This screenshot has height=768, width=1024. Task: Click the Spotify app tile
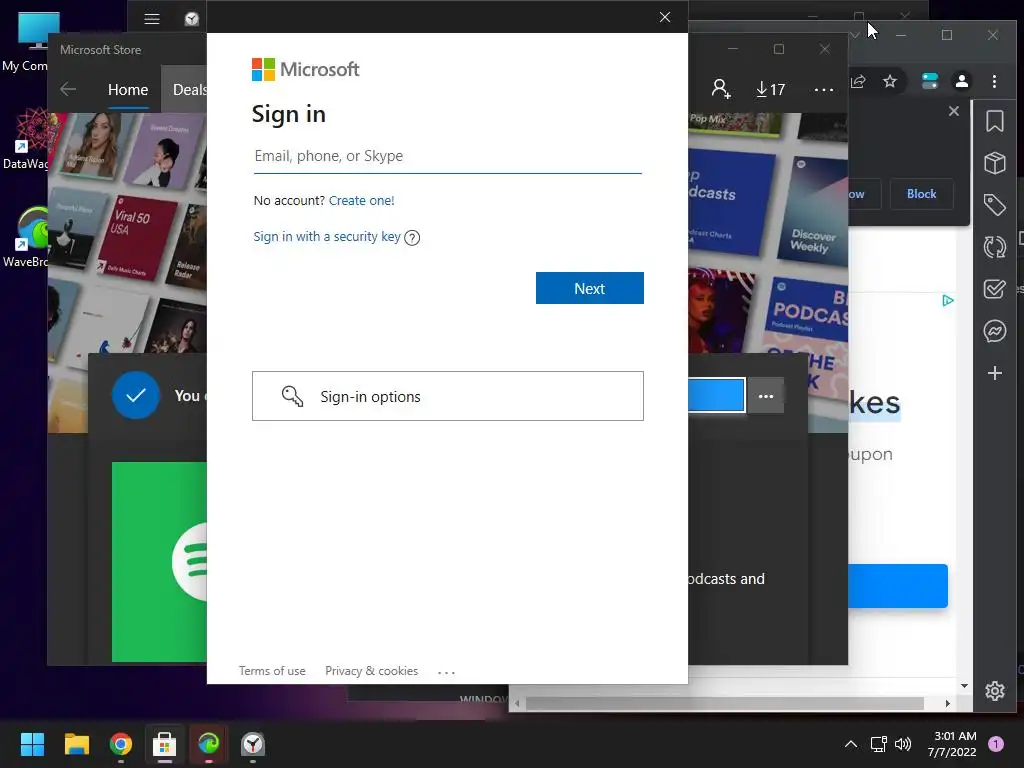click(x=159, y=562)
